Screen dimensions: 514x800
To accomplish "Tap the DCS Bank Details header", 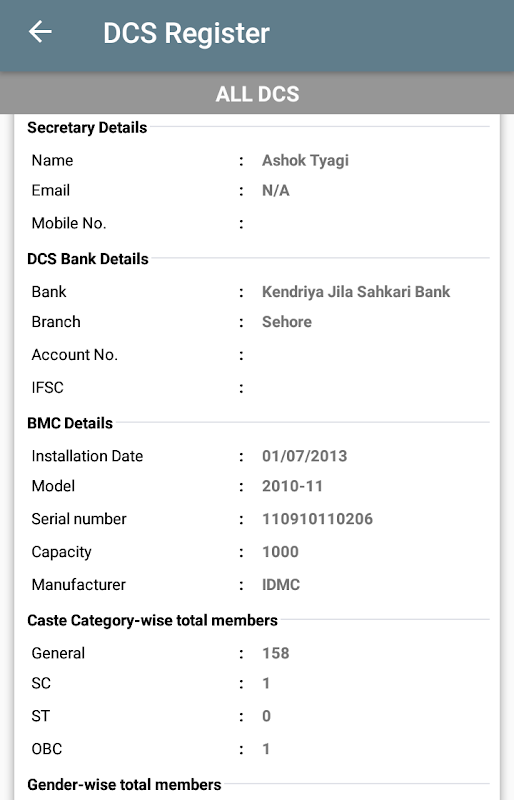I will pos(88,259).
